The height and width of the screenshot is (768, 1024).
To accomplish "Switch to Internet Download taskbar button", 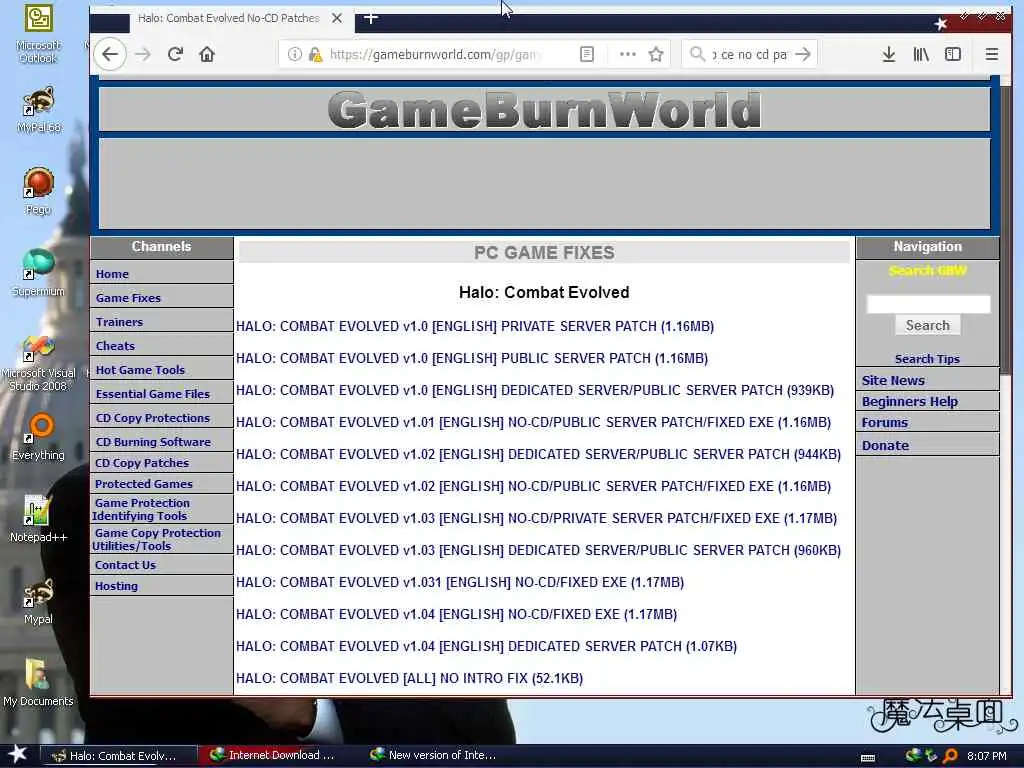I will click(x=273, y=755).
